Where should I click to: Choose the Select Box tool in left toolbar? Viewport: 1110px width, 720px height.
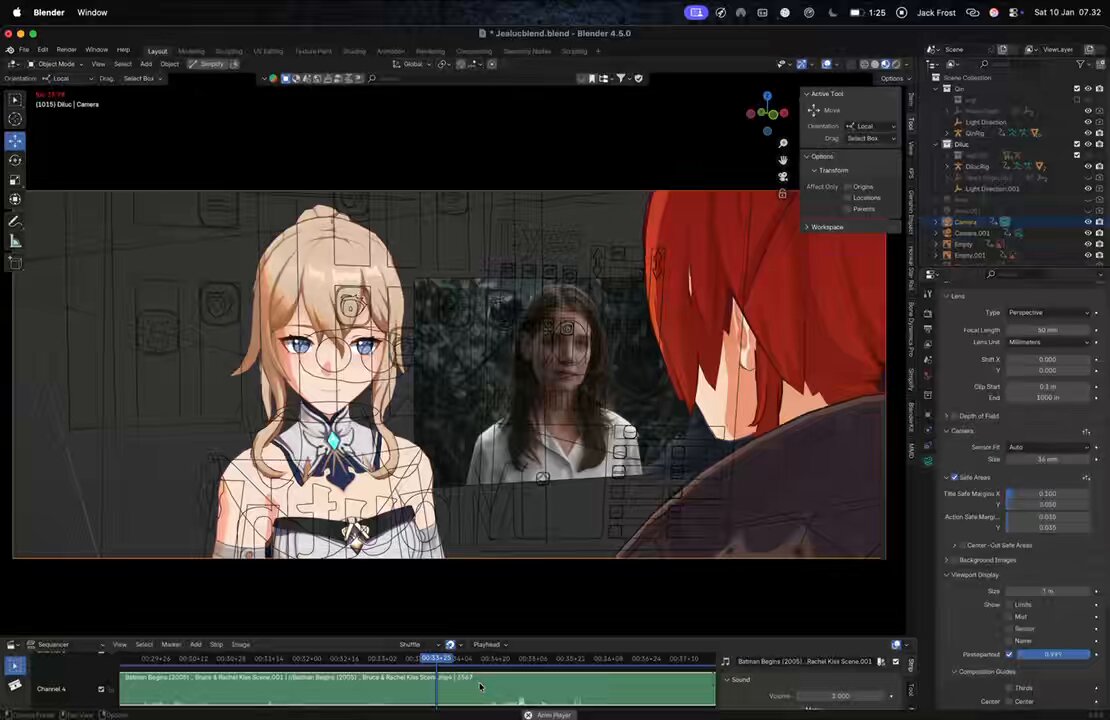click(x=15, y=100)
